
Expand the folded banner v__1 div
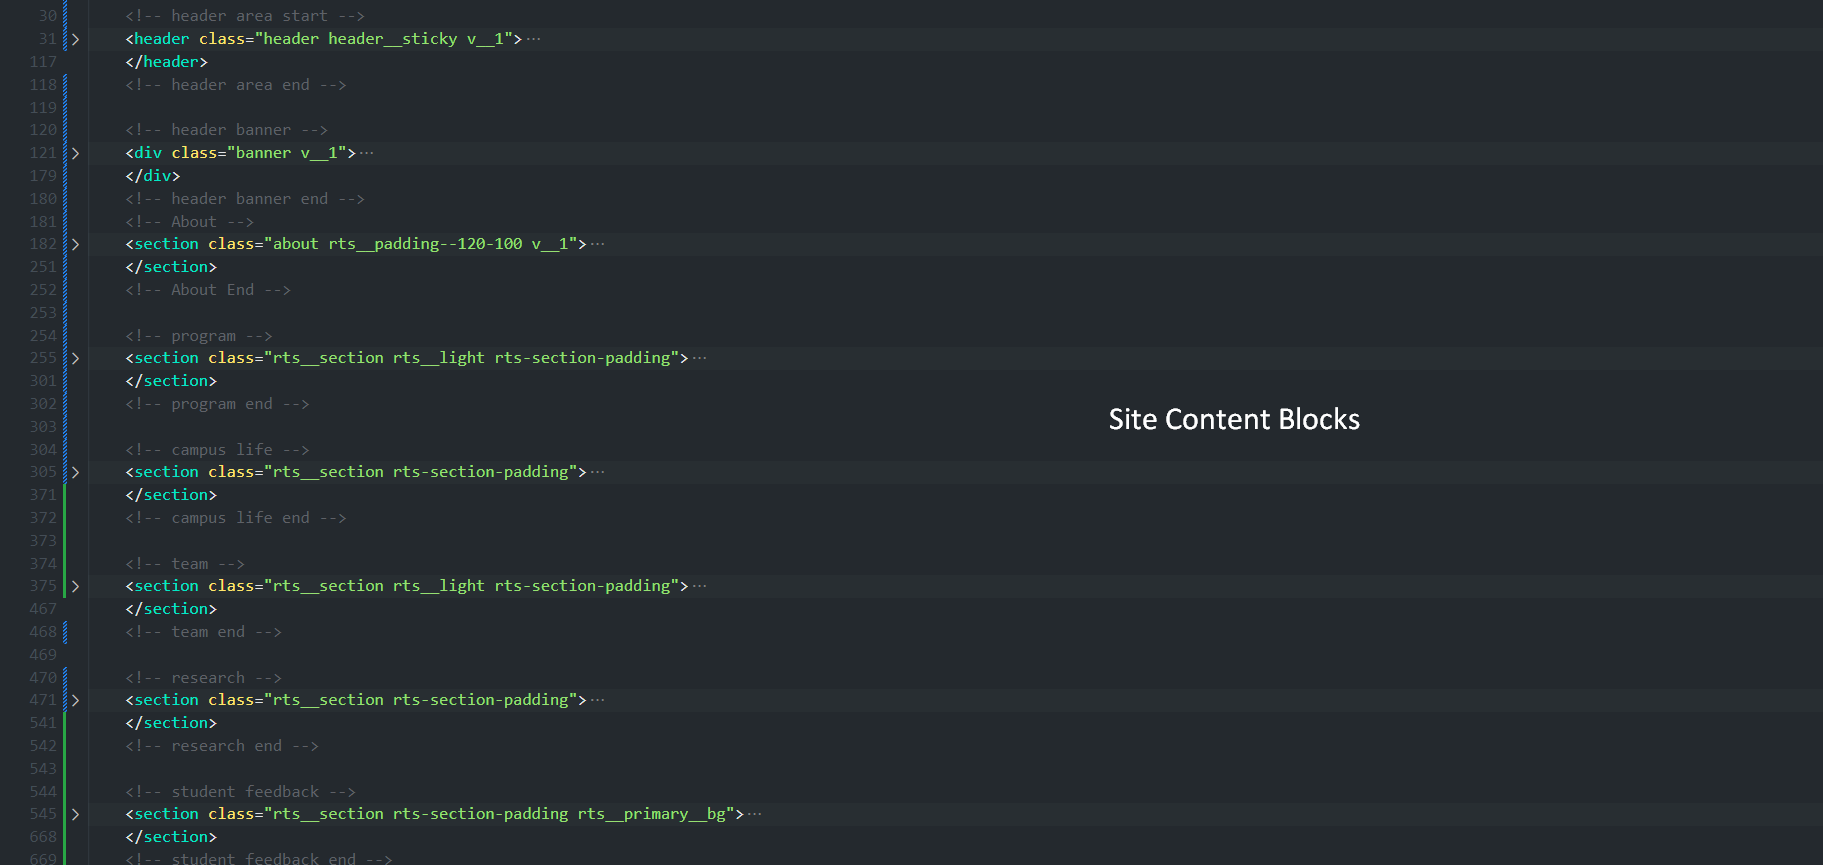[75, 153]
